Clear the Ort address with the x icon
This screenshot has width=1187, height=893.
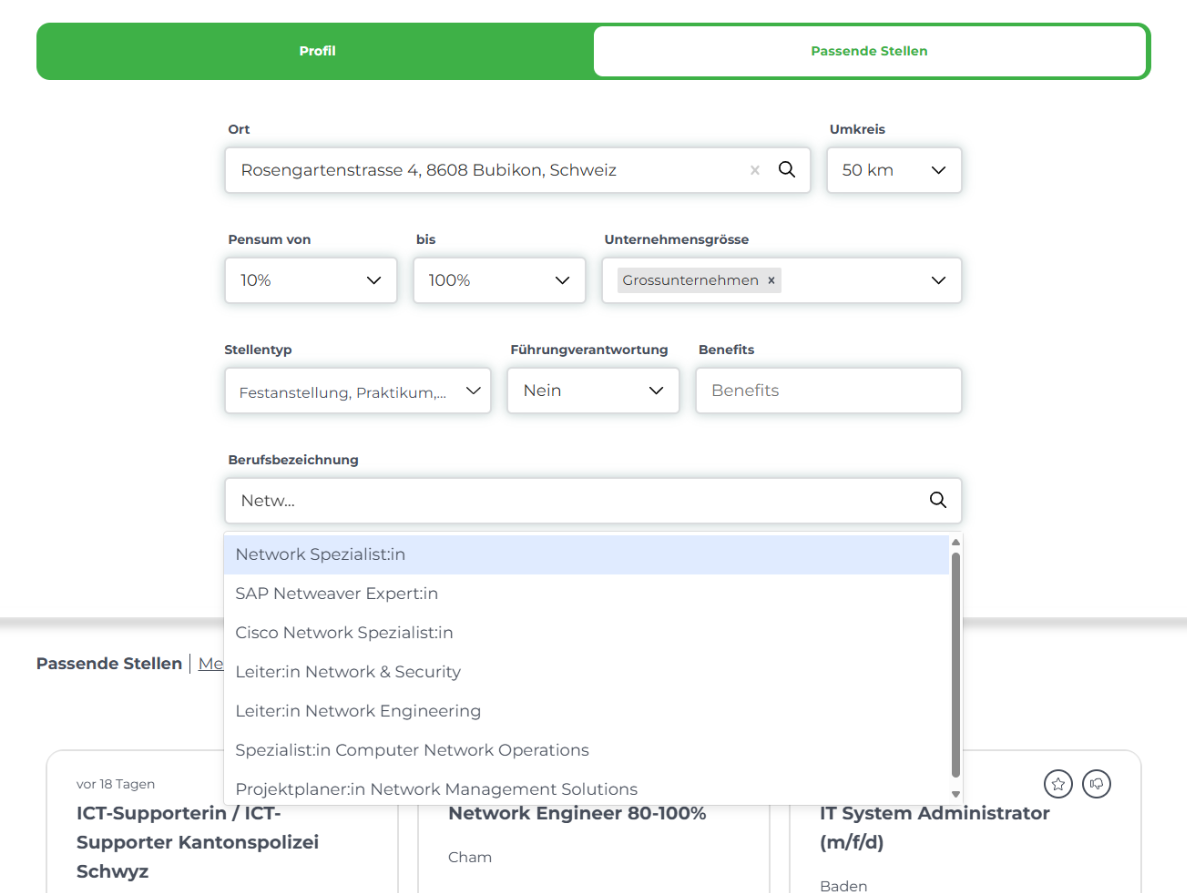pyautogui.click(x=755, y=171)
